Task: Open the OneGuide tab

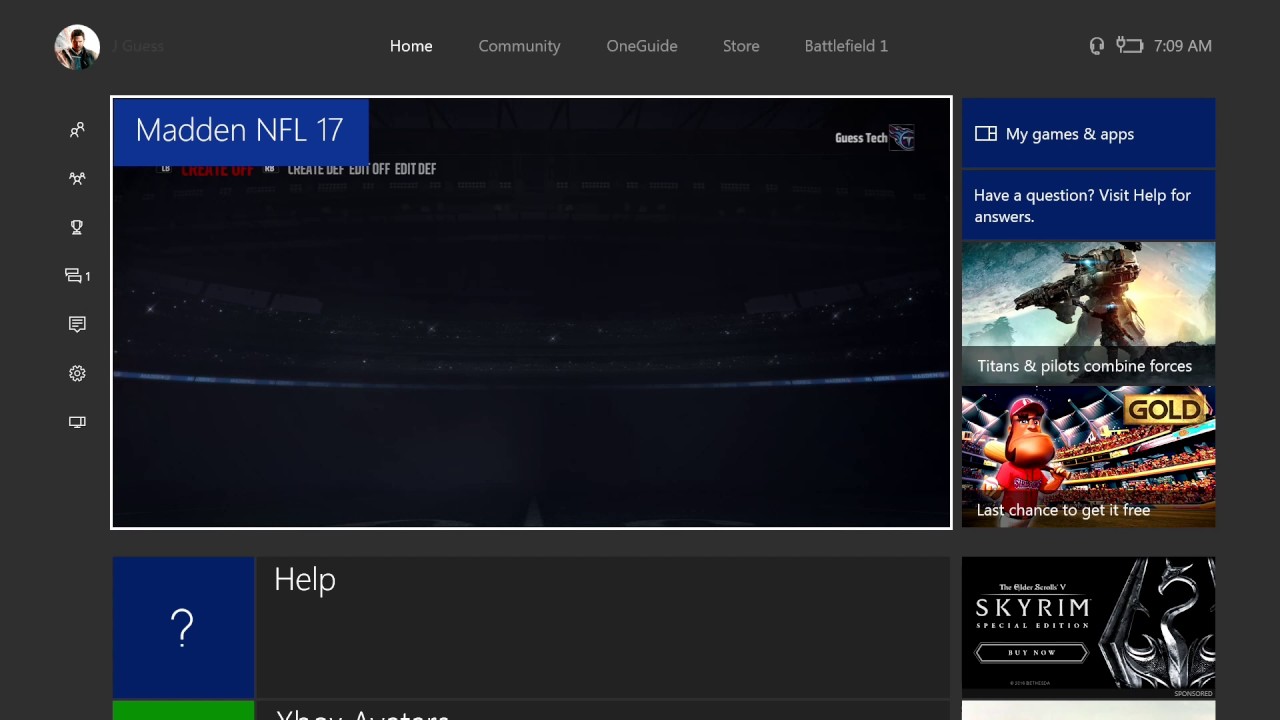Action: tap(642, 46)
